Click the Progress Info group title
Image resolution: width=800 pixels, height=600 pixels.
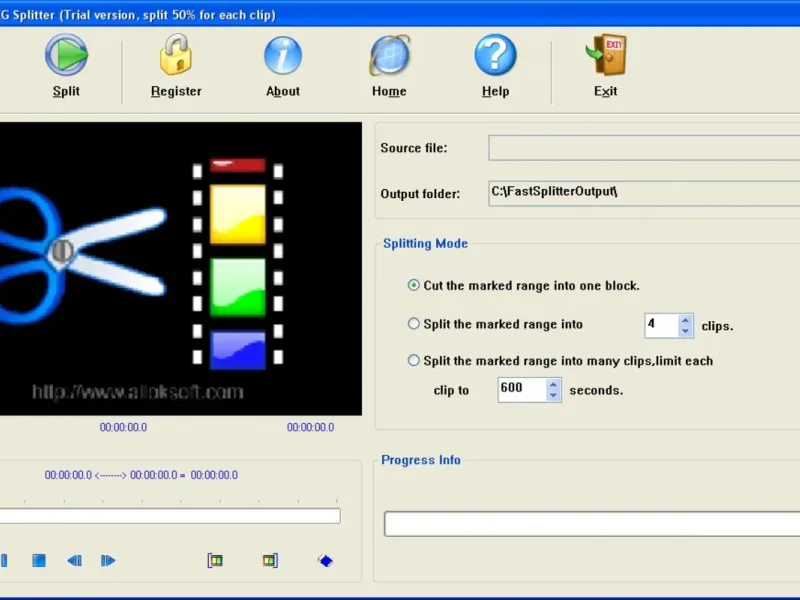(x=421, y=460)
